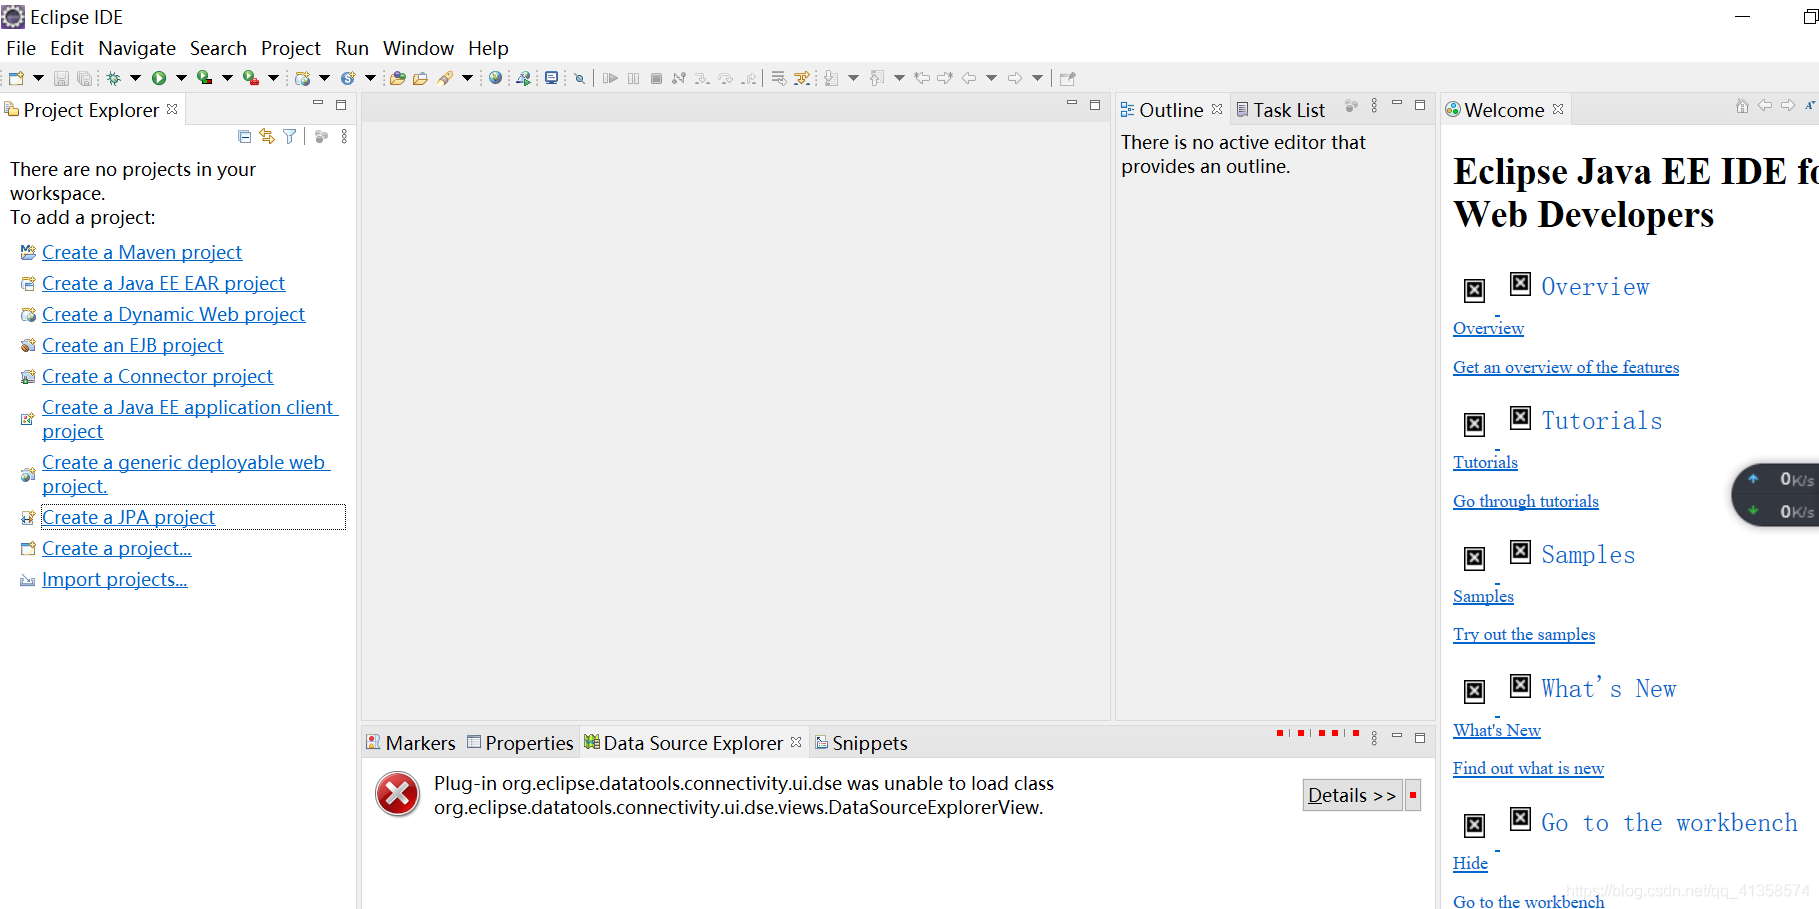
Task: Click the Terminate square icon
Action: [x=656, y=78]
